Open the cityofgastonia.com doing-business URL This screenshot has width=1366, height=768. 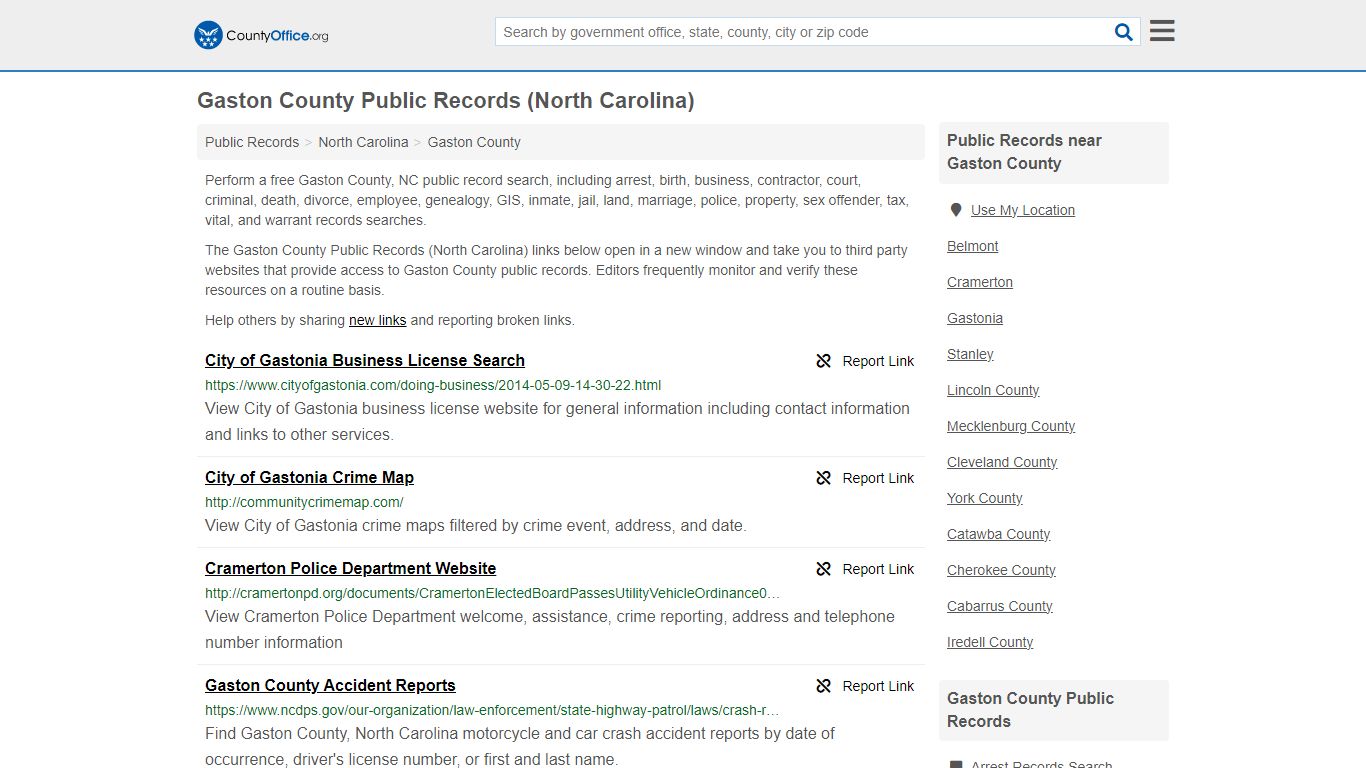(x=433, y=385)
